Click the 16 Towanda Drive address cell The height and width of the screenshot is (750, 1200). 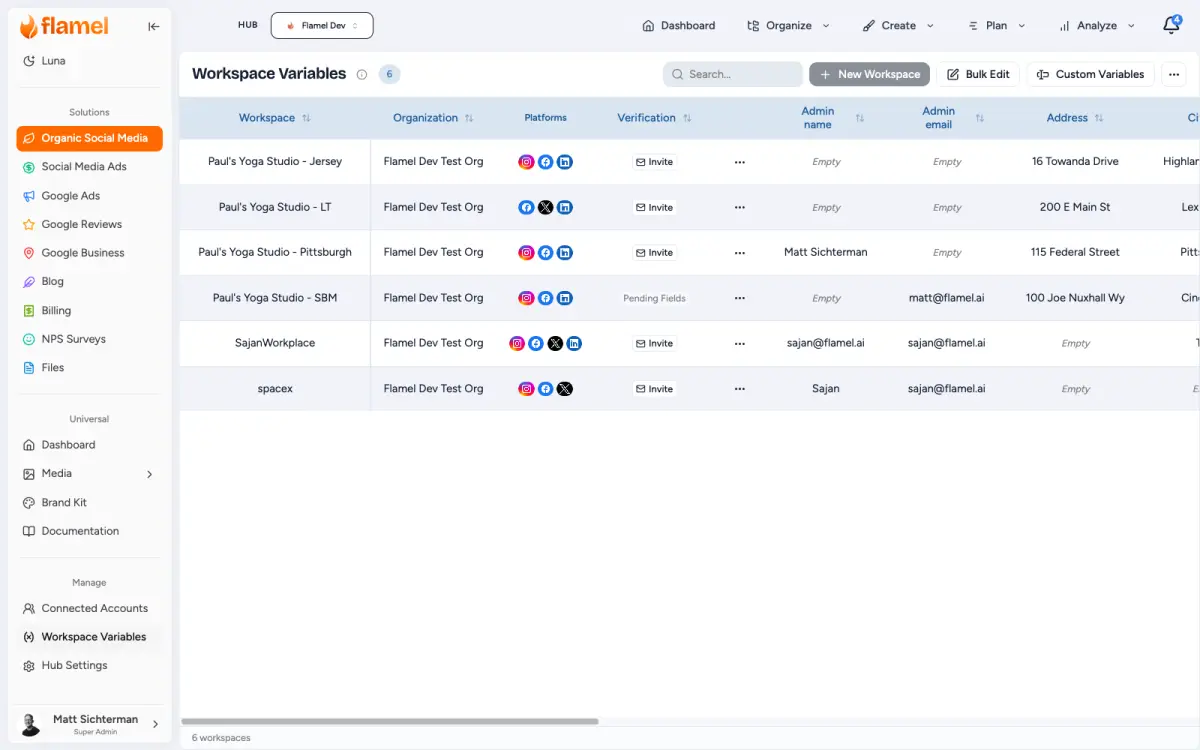click(1075, 162)
